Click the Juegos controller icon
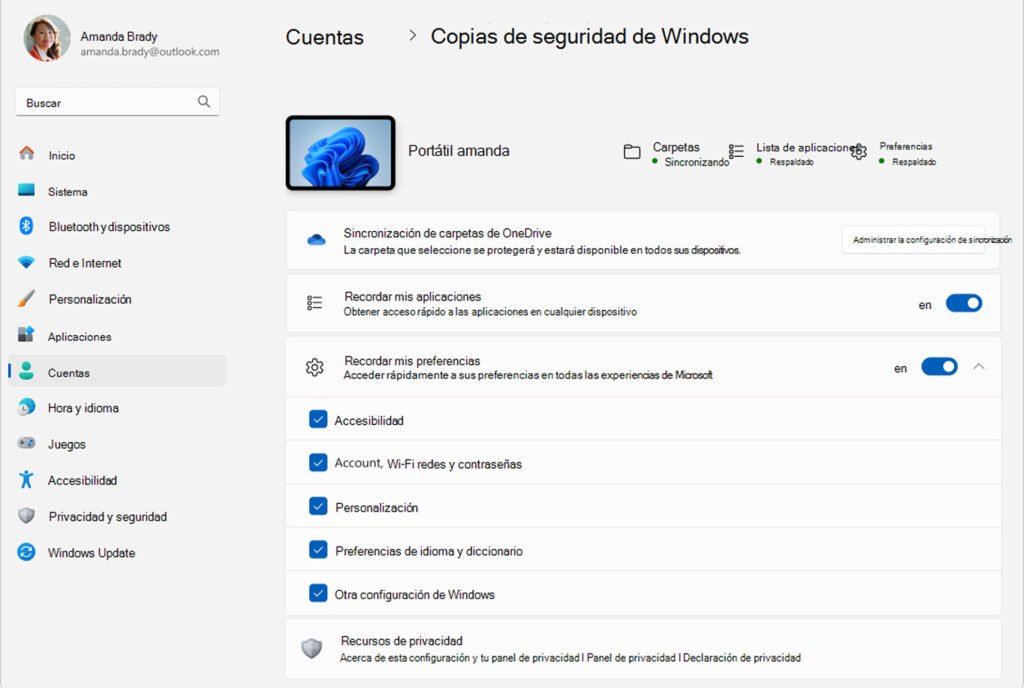The width and height of the screenshot is (1024, 688). pos(27,444)
